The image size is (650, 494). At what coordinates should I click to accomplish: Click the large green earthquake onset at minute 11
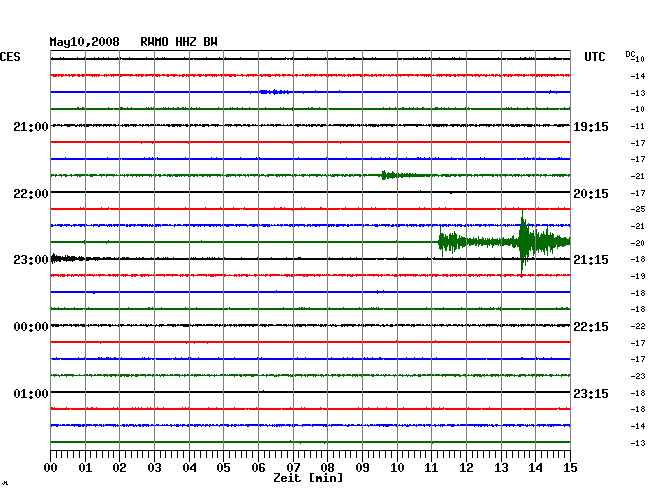pos(441,241)
